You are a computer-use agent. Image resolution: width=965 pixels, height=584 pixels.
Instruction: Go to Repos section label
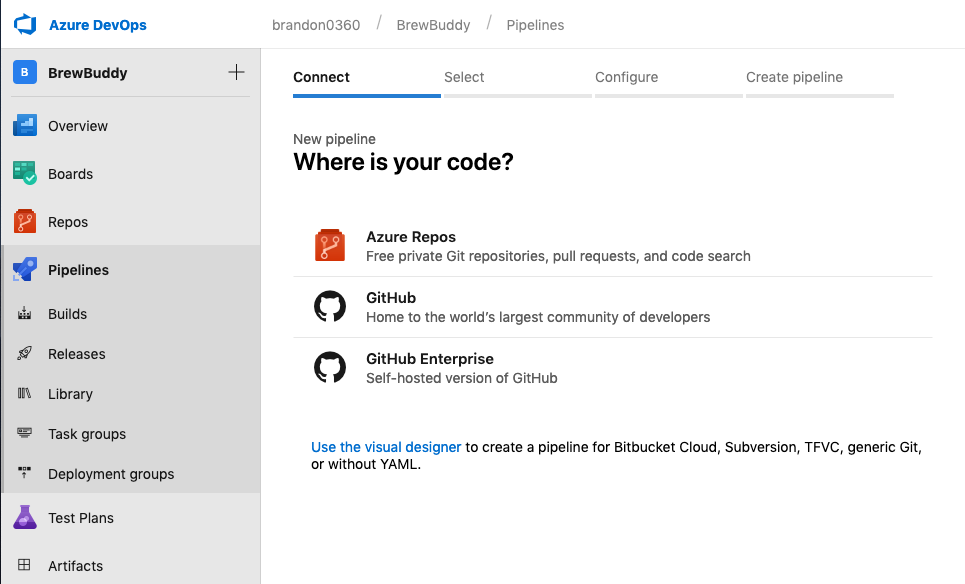pos(68,222)
